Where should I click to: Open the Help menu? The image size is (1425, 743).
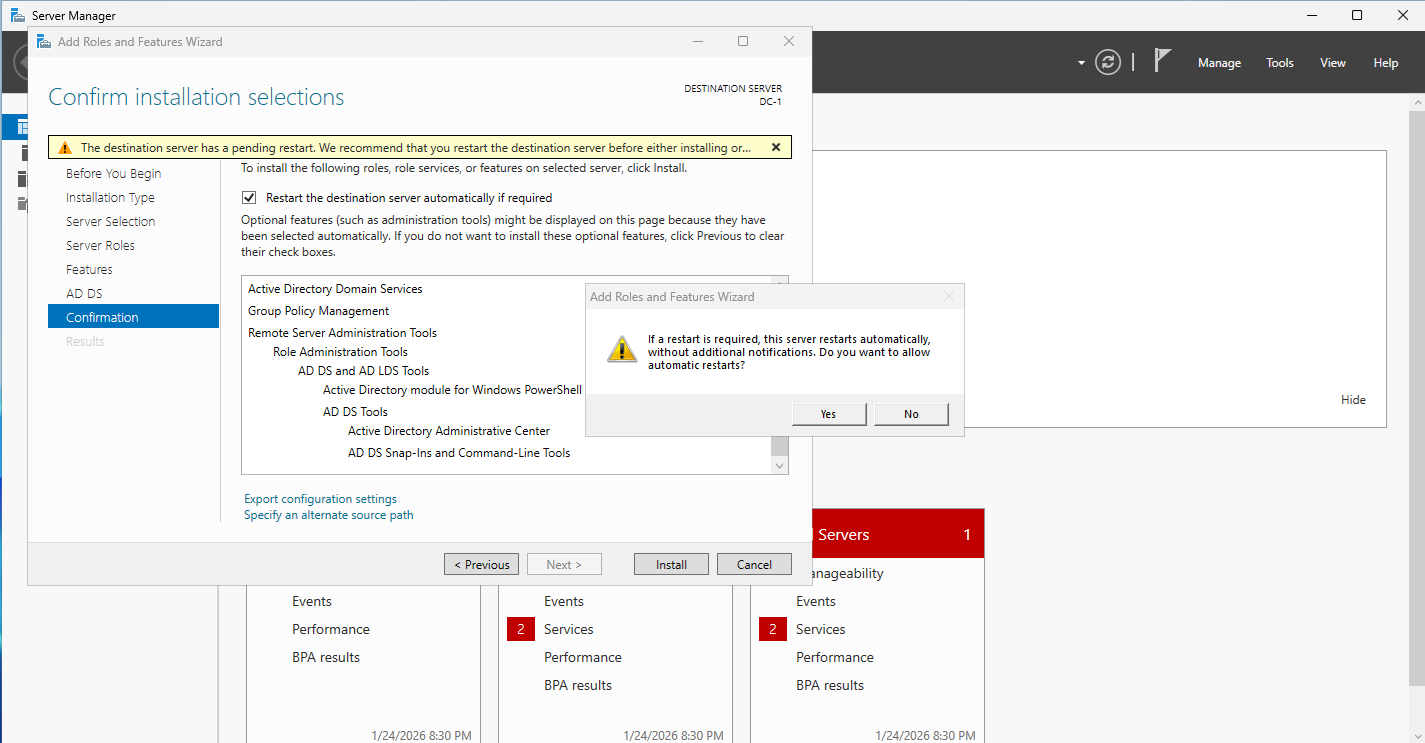tap(1386, 63)
